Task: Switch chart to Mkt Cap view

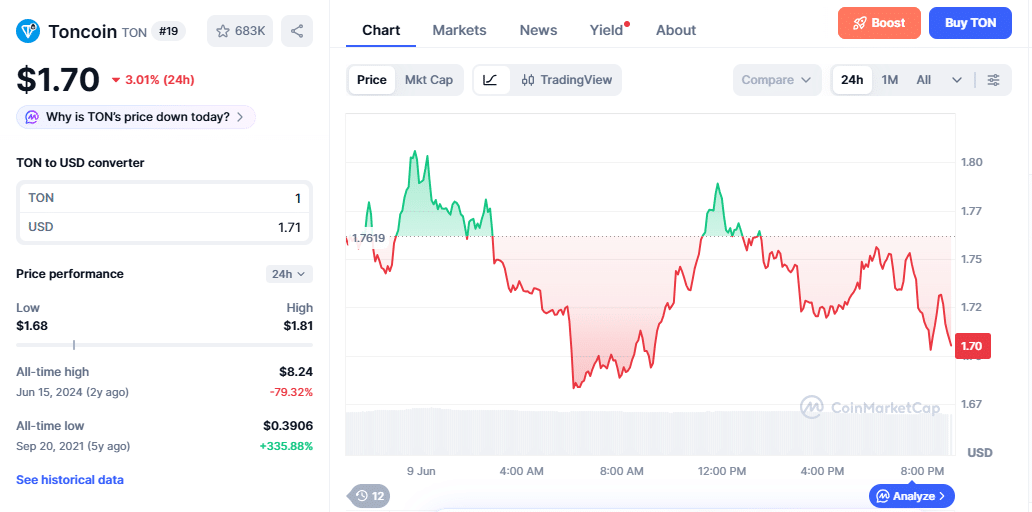Action: (428, 80)
